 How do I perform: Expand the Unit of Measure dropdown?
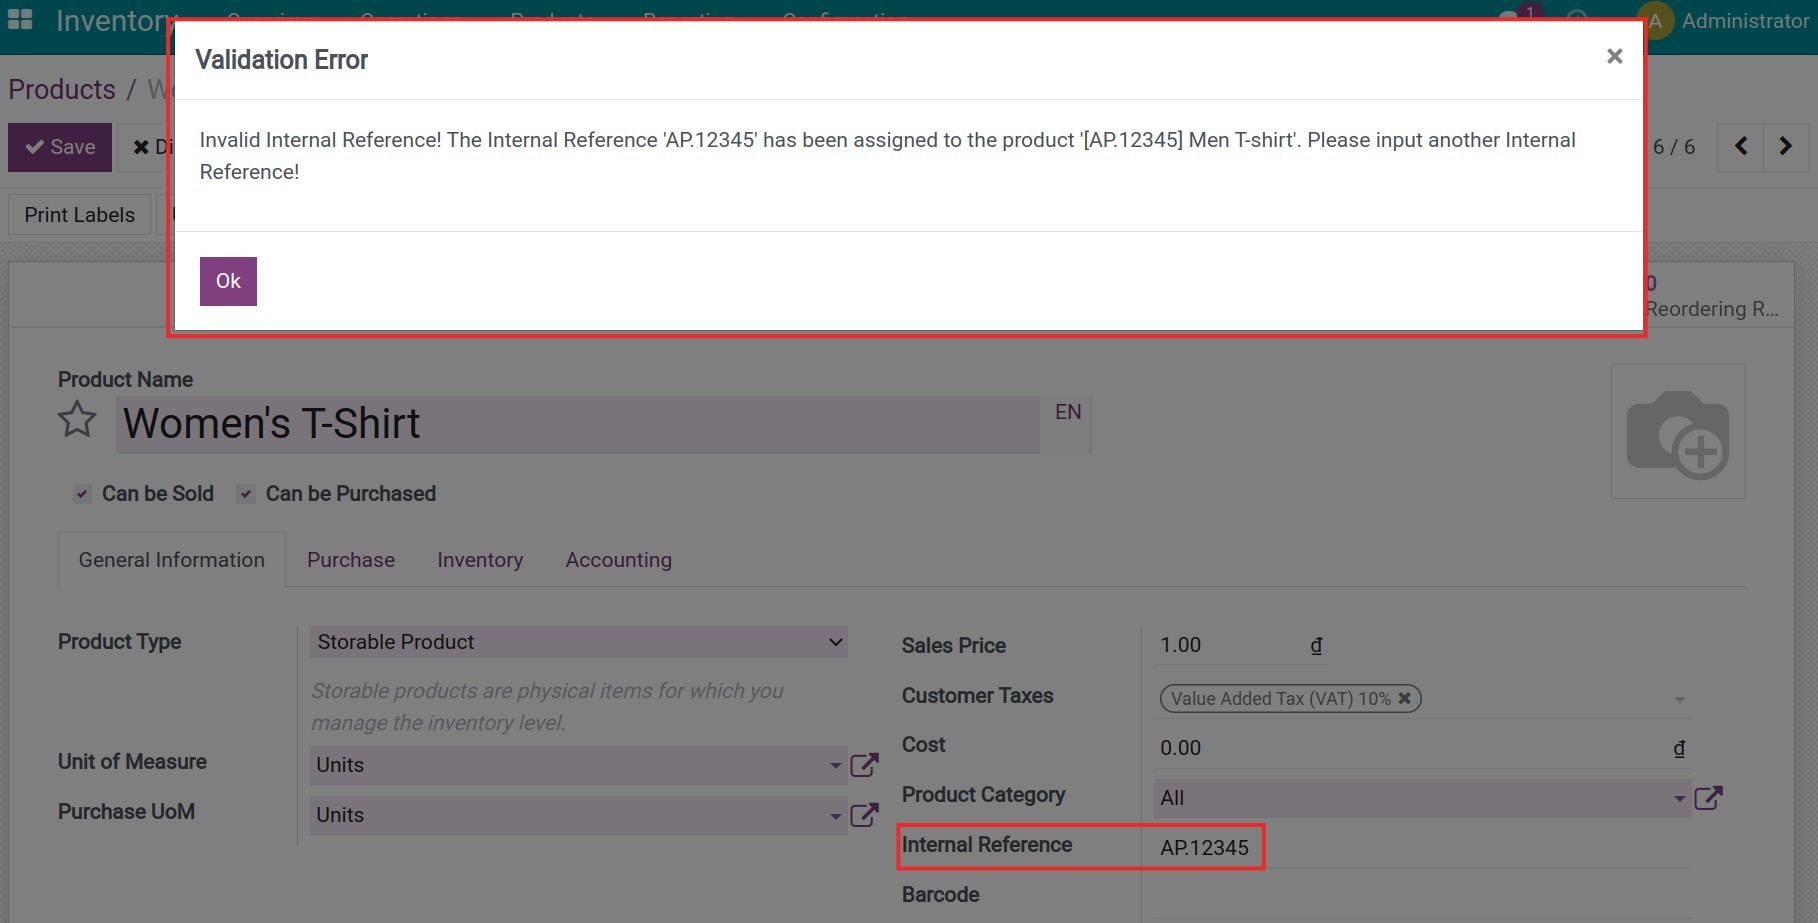836,764
